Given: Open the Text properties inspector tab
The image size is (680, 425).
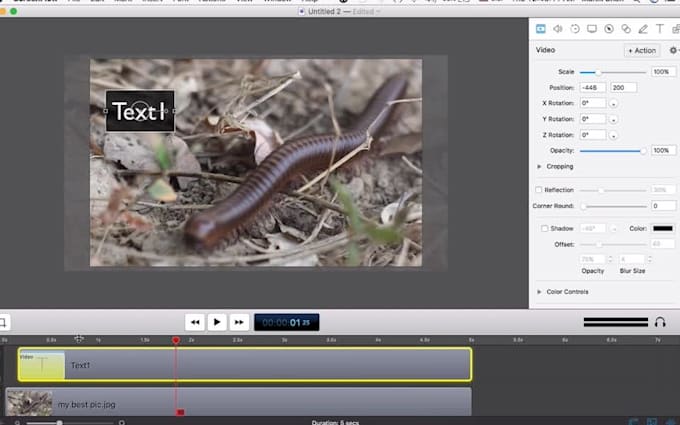Looking at the screenshot, I should pos(660,29).
